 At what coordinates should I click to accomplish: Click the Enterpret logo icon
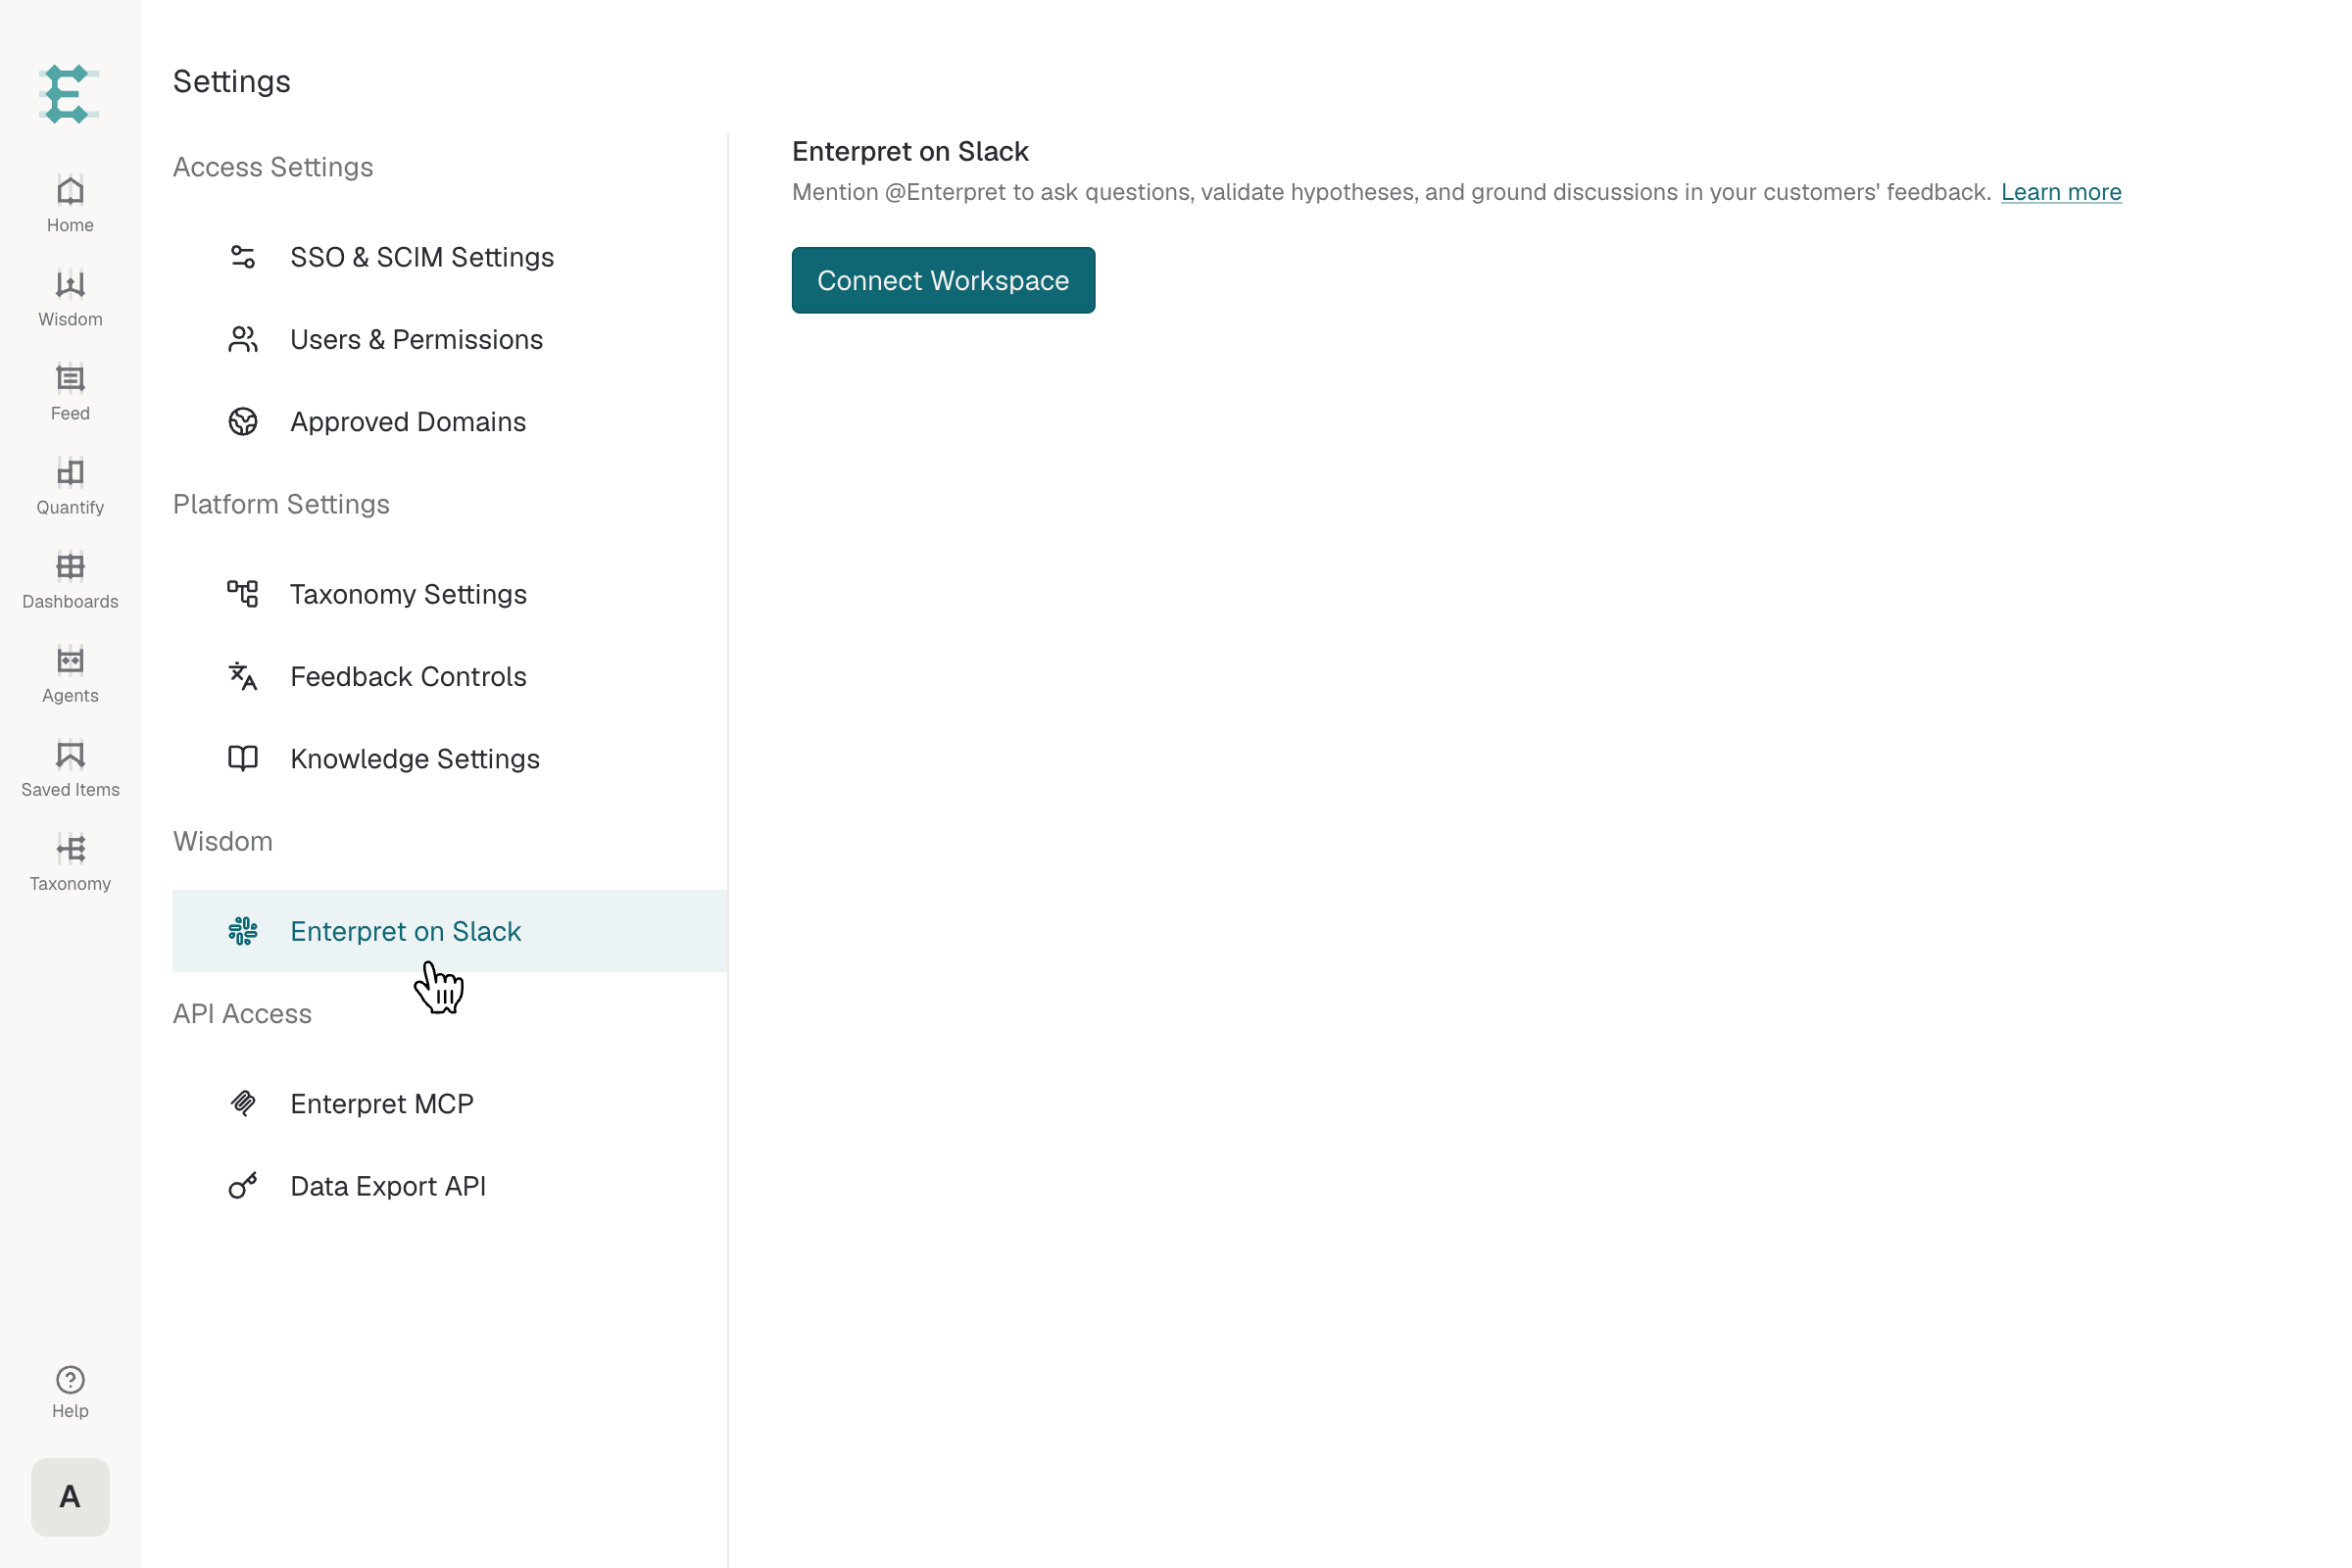[70, 94]
